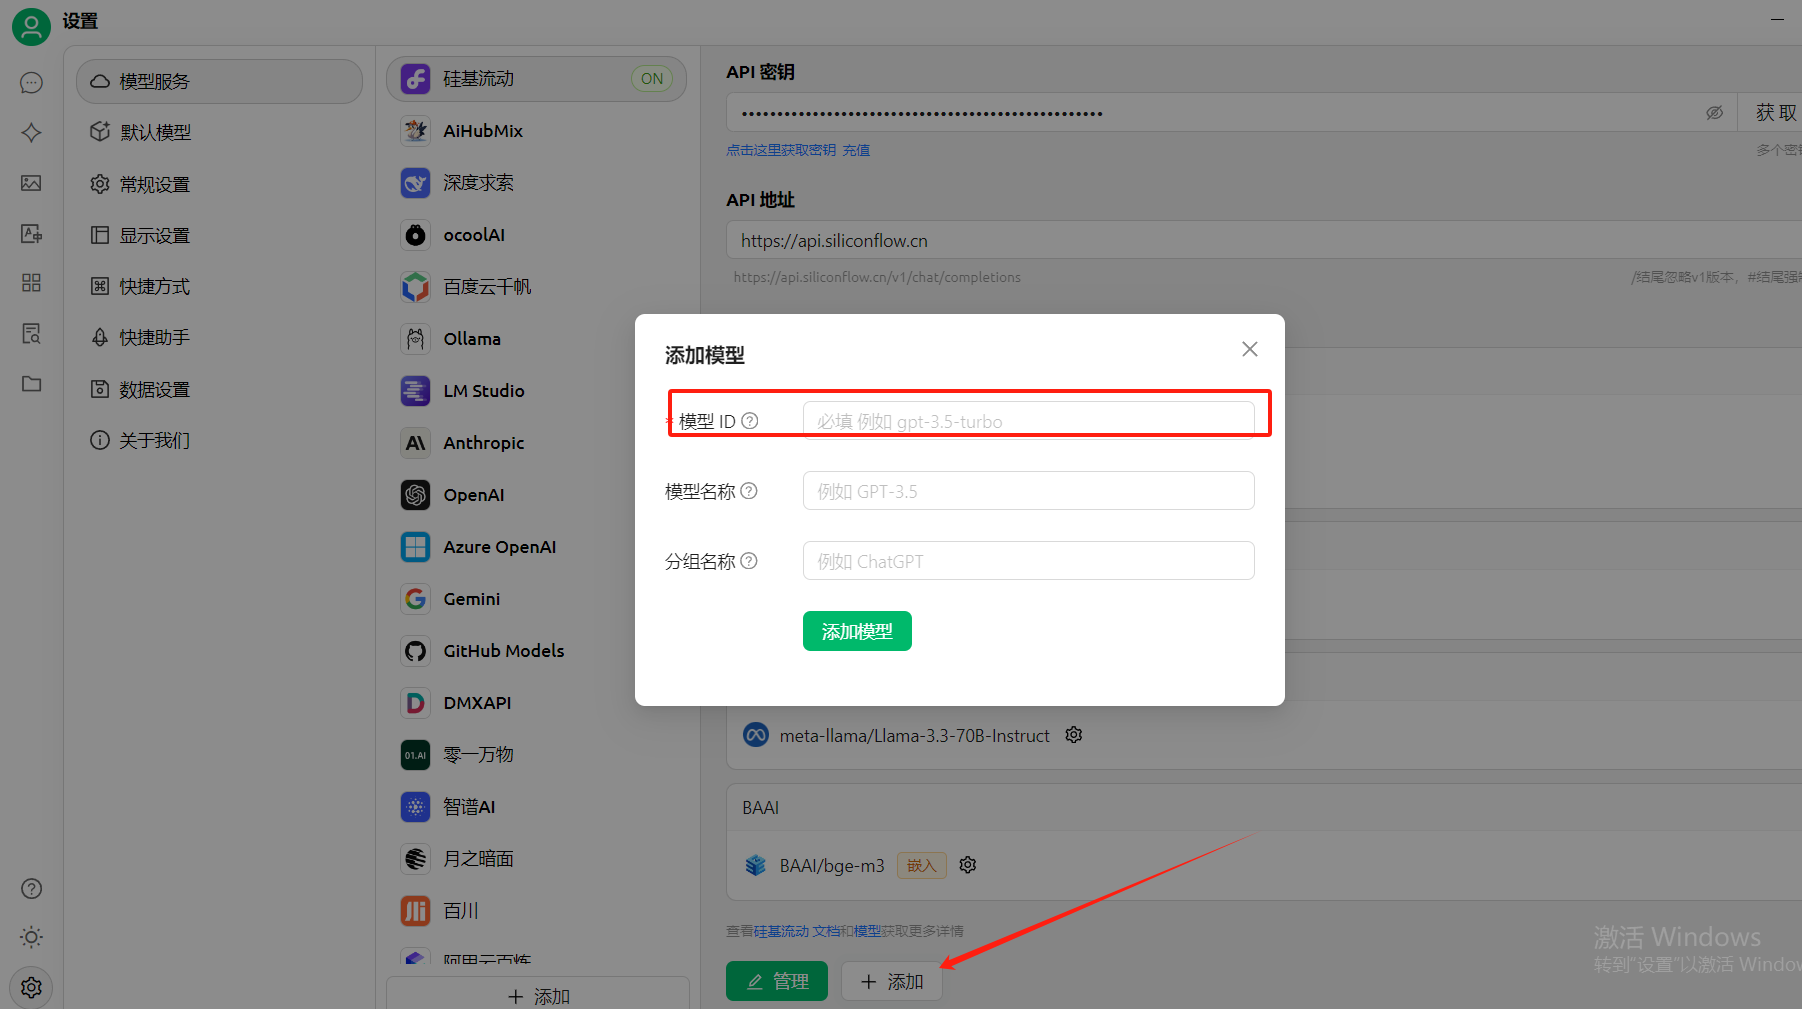Open the translate sidebar icon
This screenshot has height=1009, width=1802.
click(x=31, y=233)
